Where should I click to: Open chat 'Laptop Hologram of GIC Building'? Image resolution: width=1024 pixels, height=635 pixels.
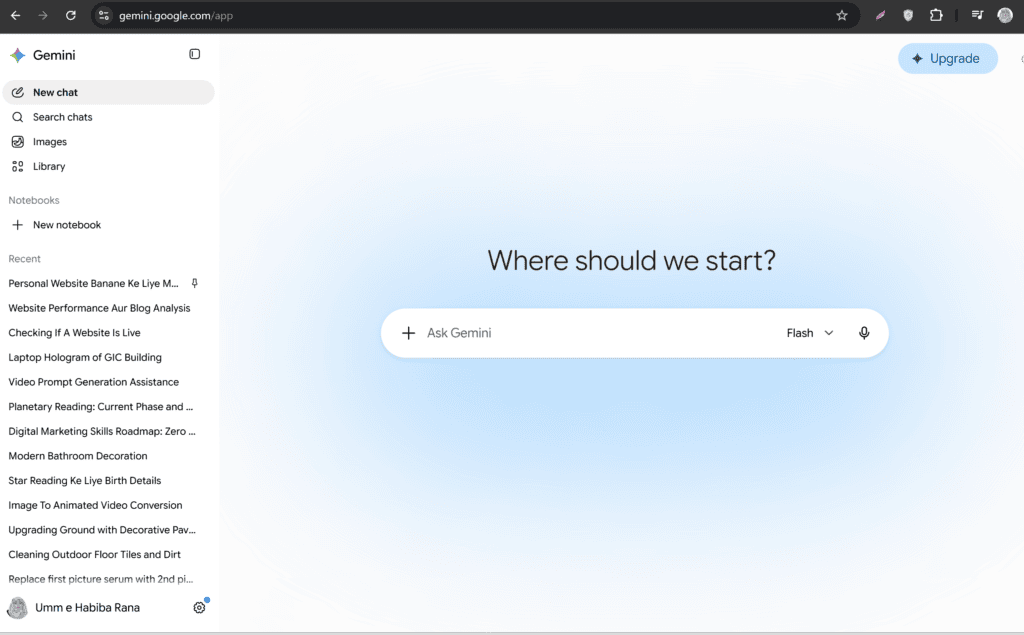[85, 357]
